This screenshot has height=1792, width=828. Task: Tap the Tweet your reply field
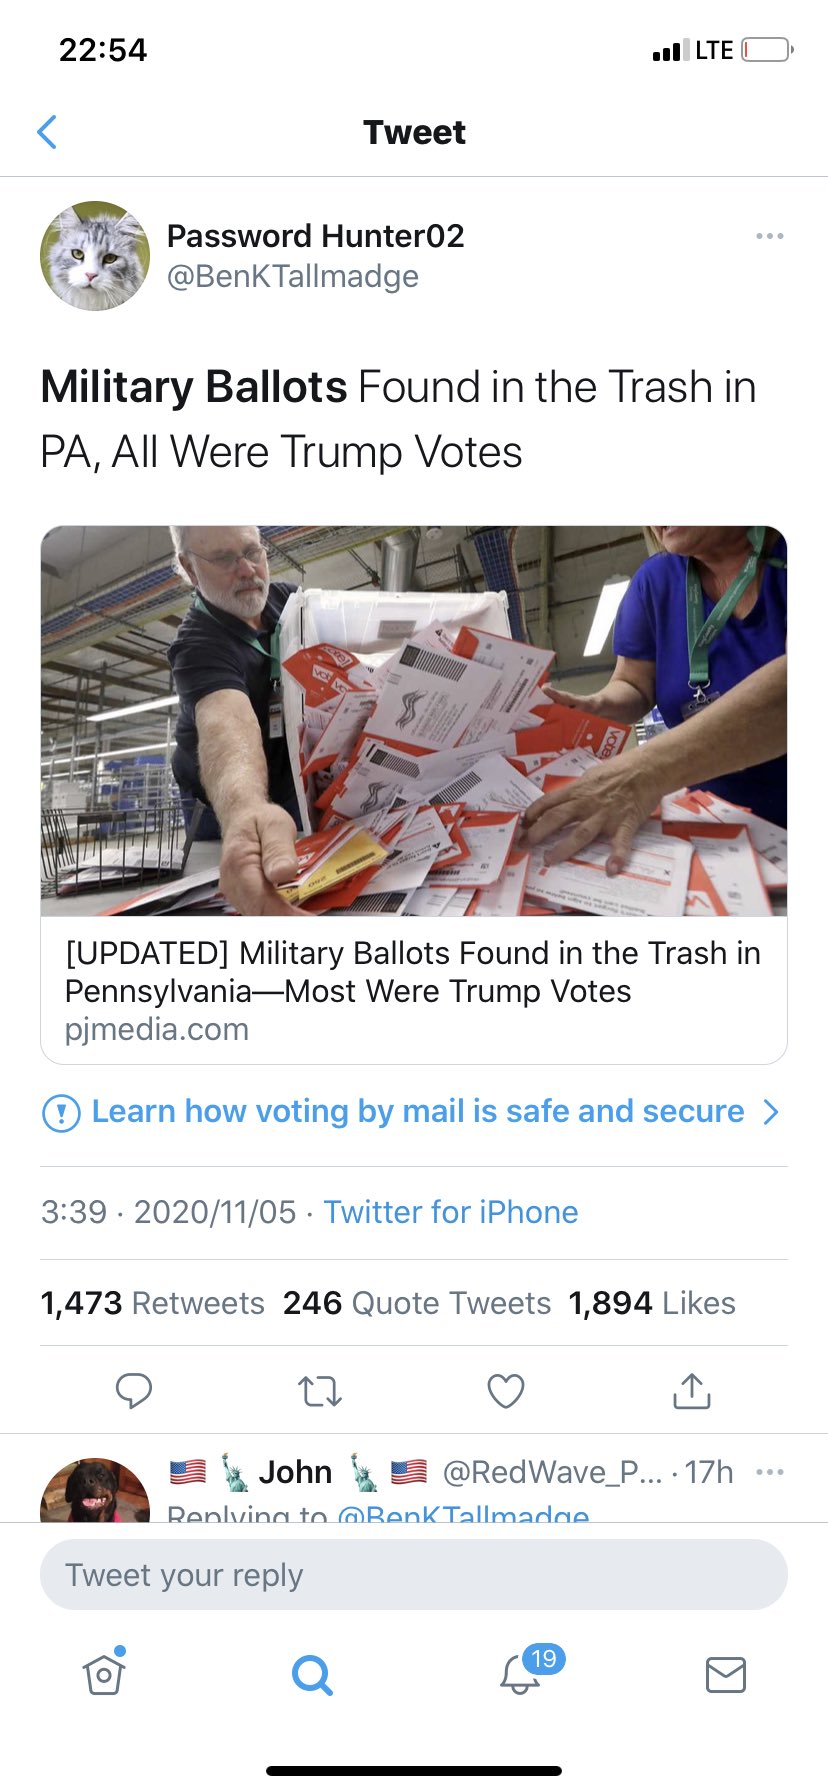click(414, 1575)
